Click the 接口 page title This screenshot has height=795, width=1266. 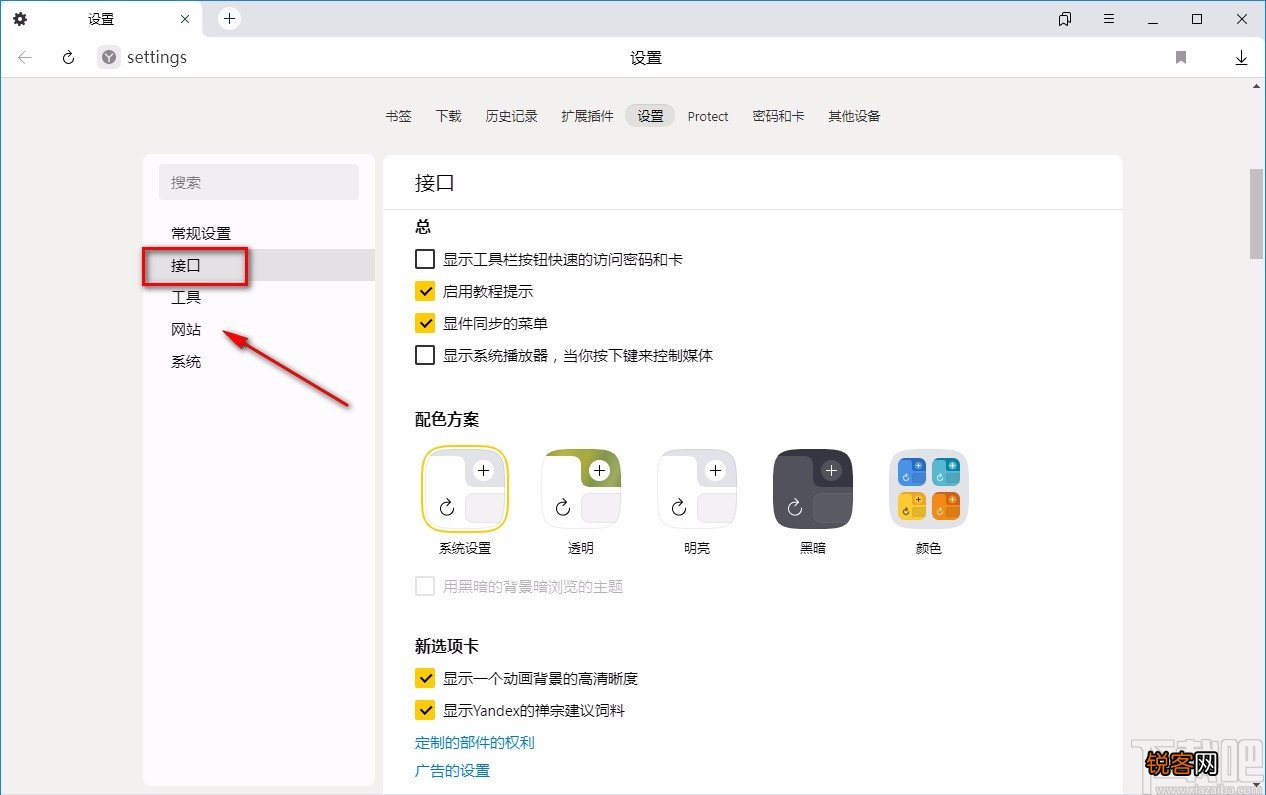click(435, 182)
